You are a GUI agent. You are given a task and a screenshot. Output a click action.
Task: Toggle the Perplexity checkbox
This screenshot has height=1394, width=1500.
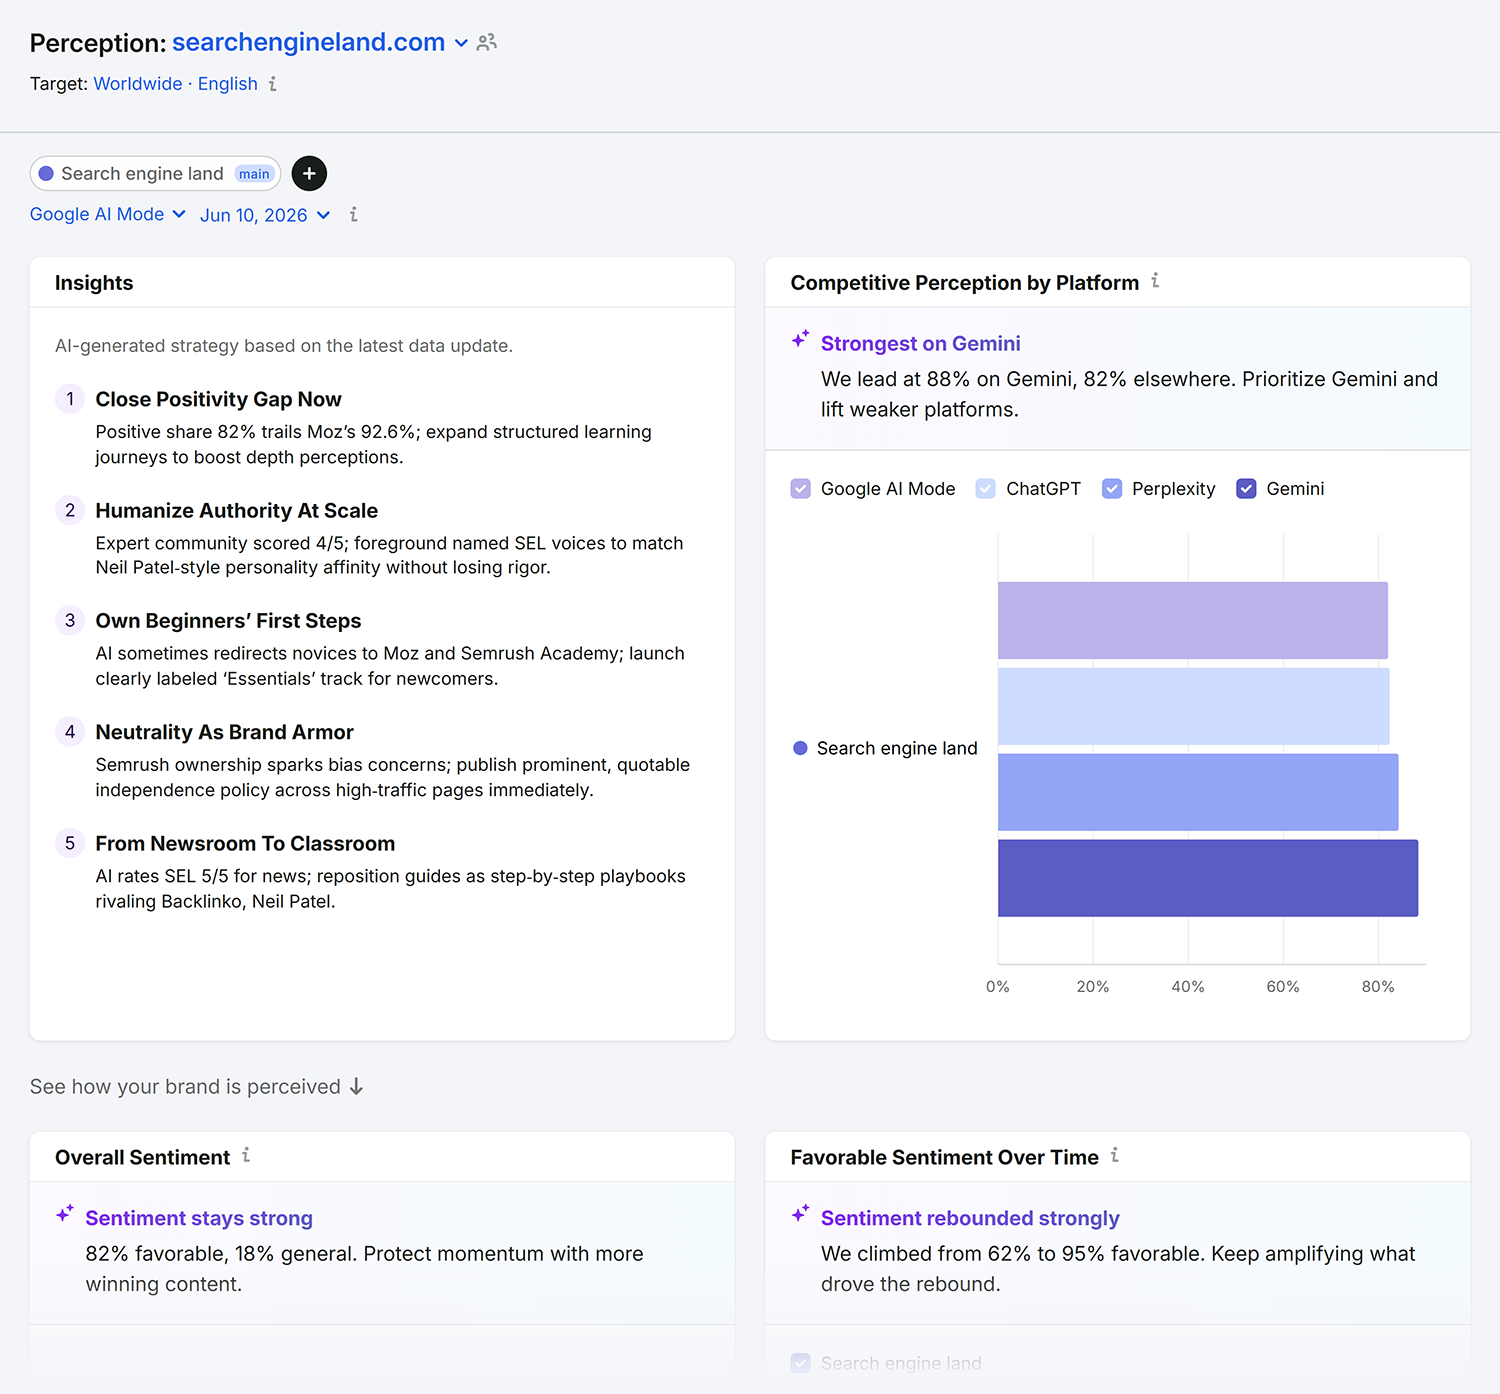[1111, 488]
